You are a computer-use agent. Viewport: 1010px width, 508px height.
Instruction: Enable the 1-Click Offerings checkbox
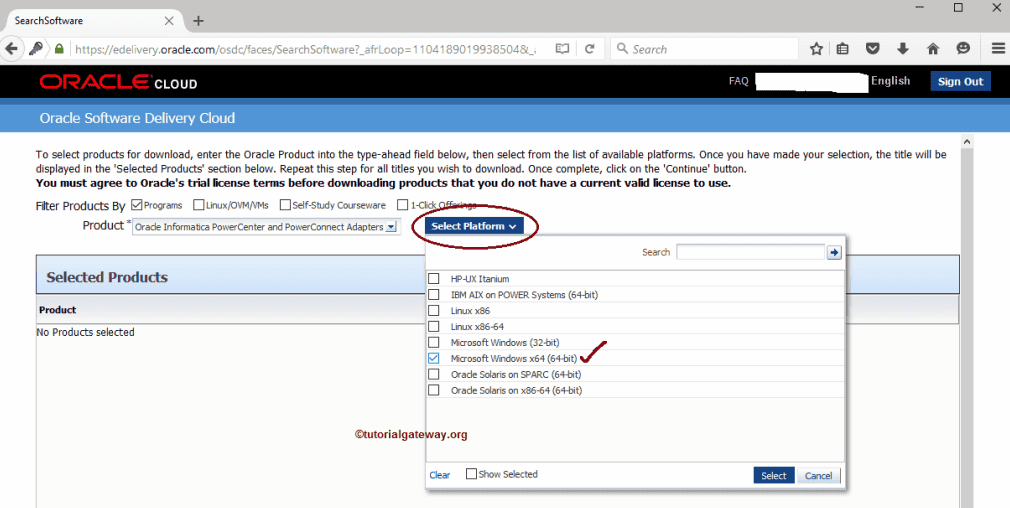pos(403,205)
